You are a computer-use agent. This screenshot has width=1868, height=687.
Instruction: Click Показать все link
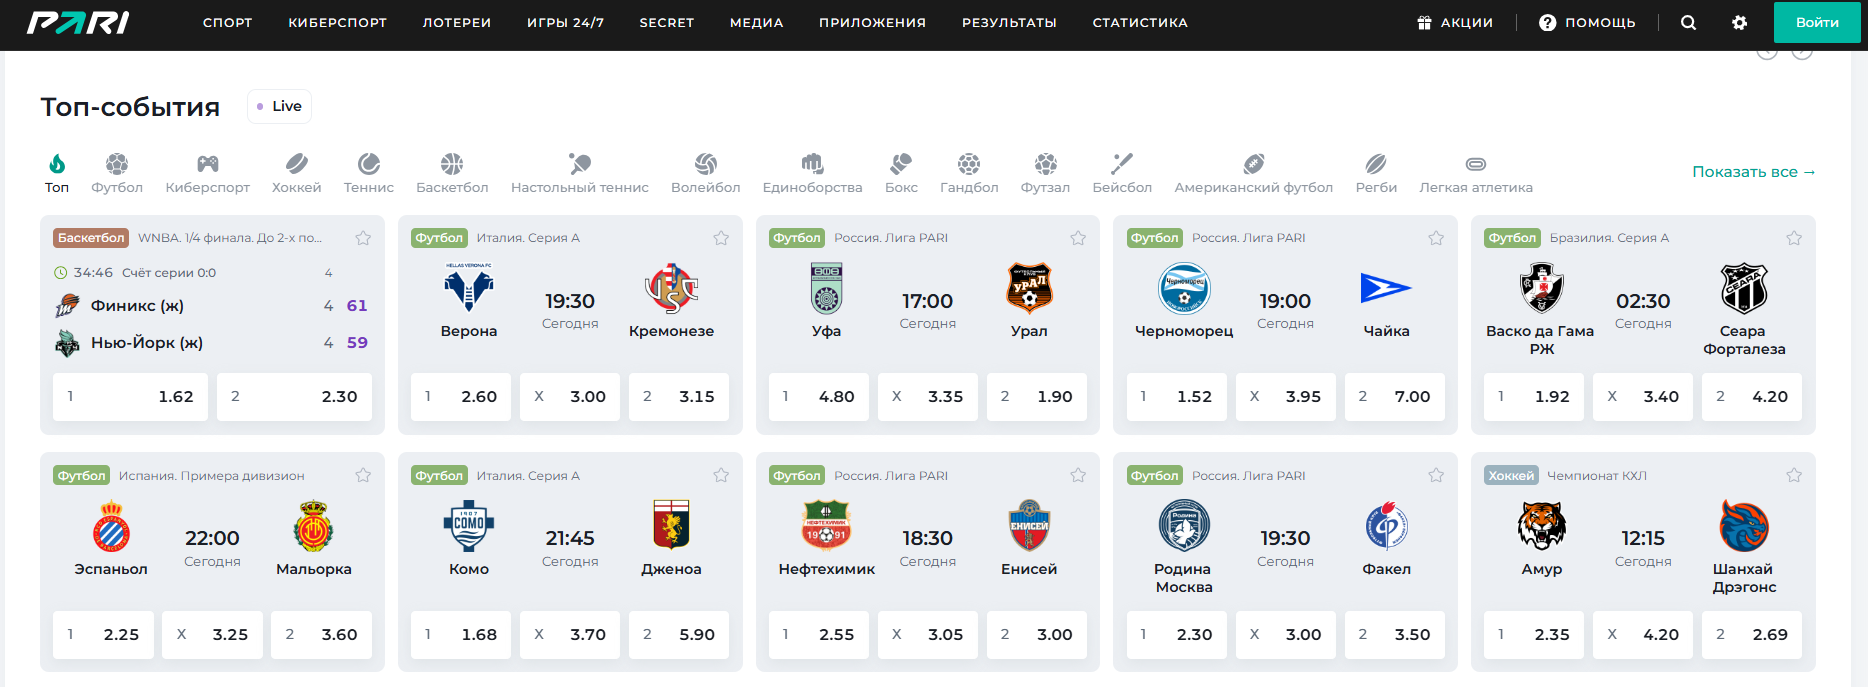1754,172
